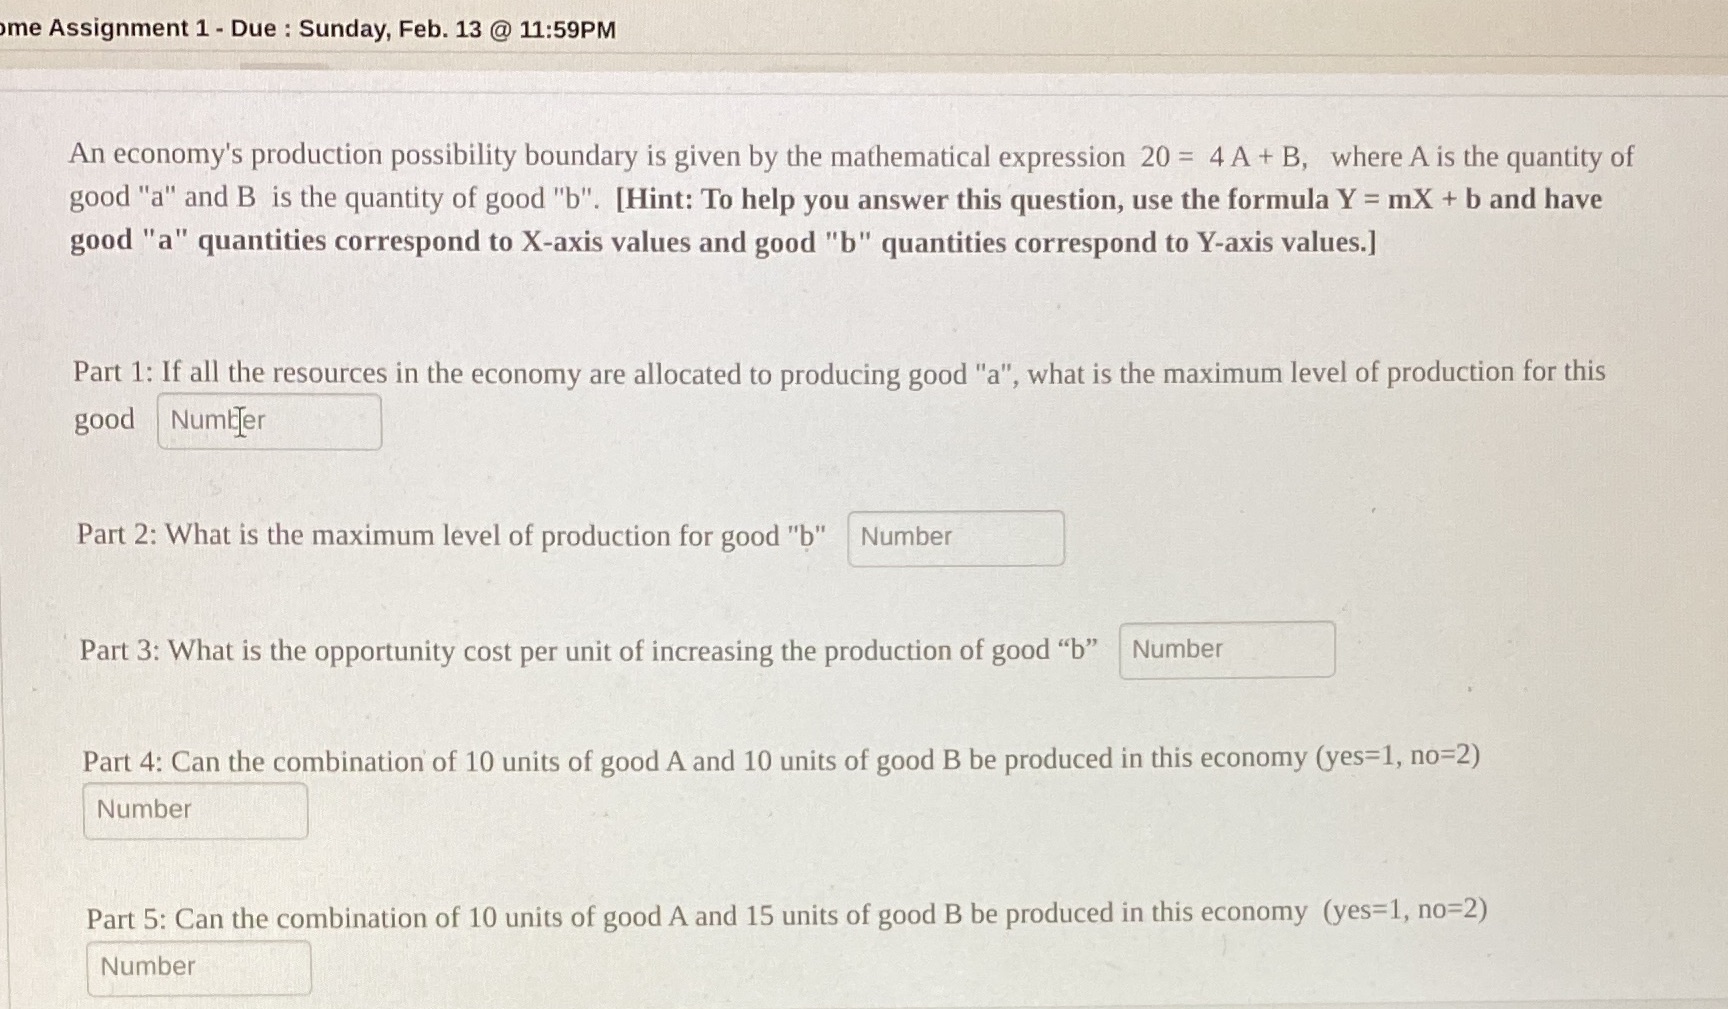Click the Part 2 Number input field
1728x1009 pixels.
954,537
